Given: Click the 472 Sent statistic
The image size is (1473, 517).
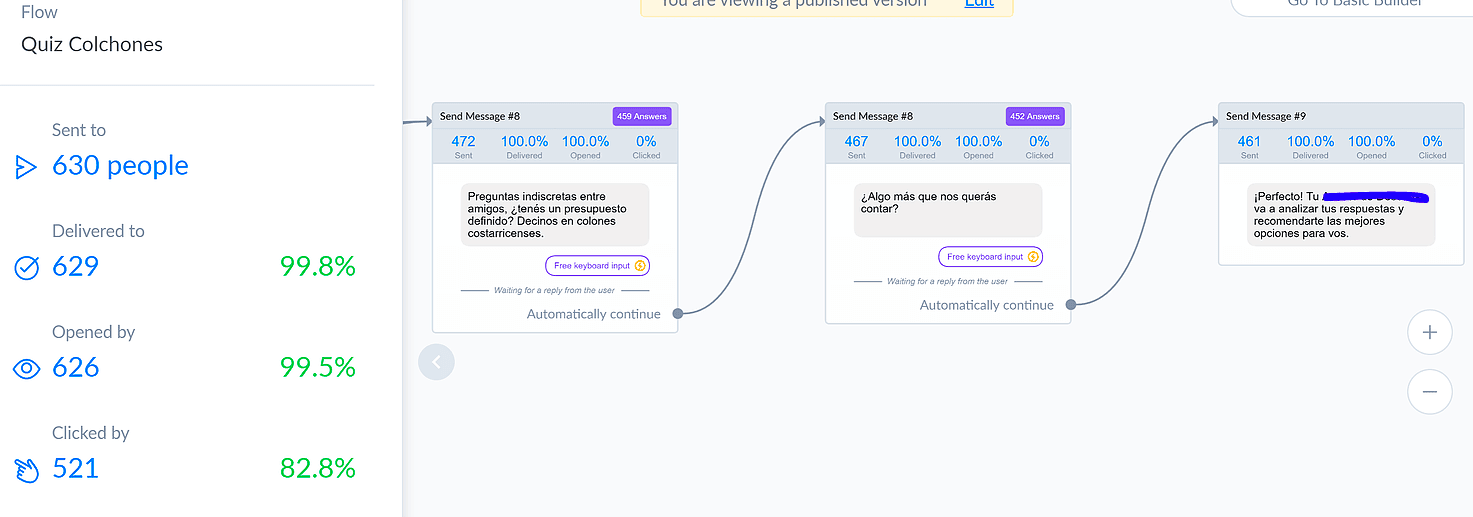Looking at the screenshot, I should tap(463, 146).
